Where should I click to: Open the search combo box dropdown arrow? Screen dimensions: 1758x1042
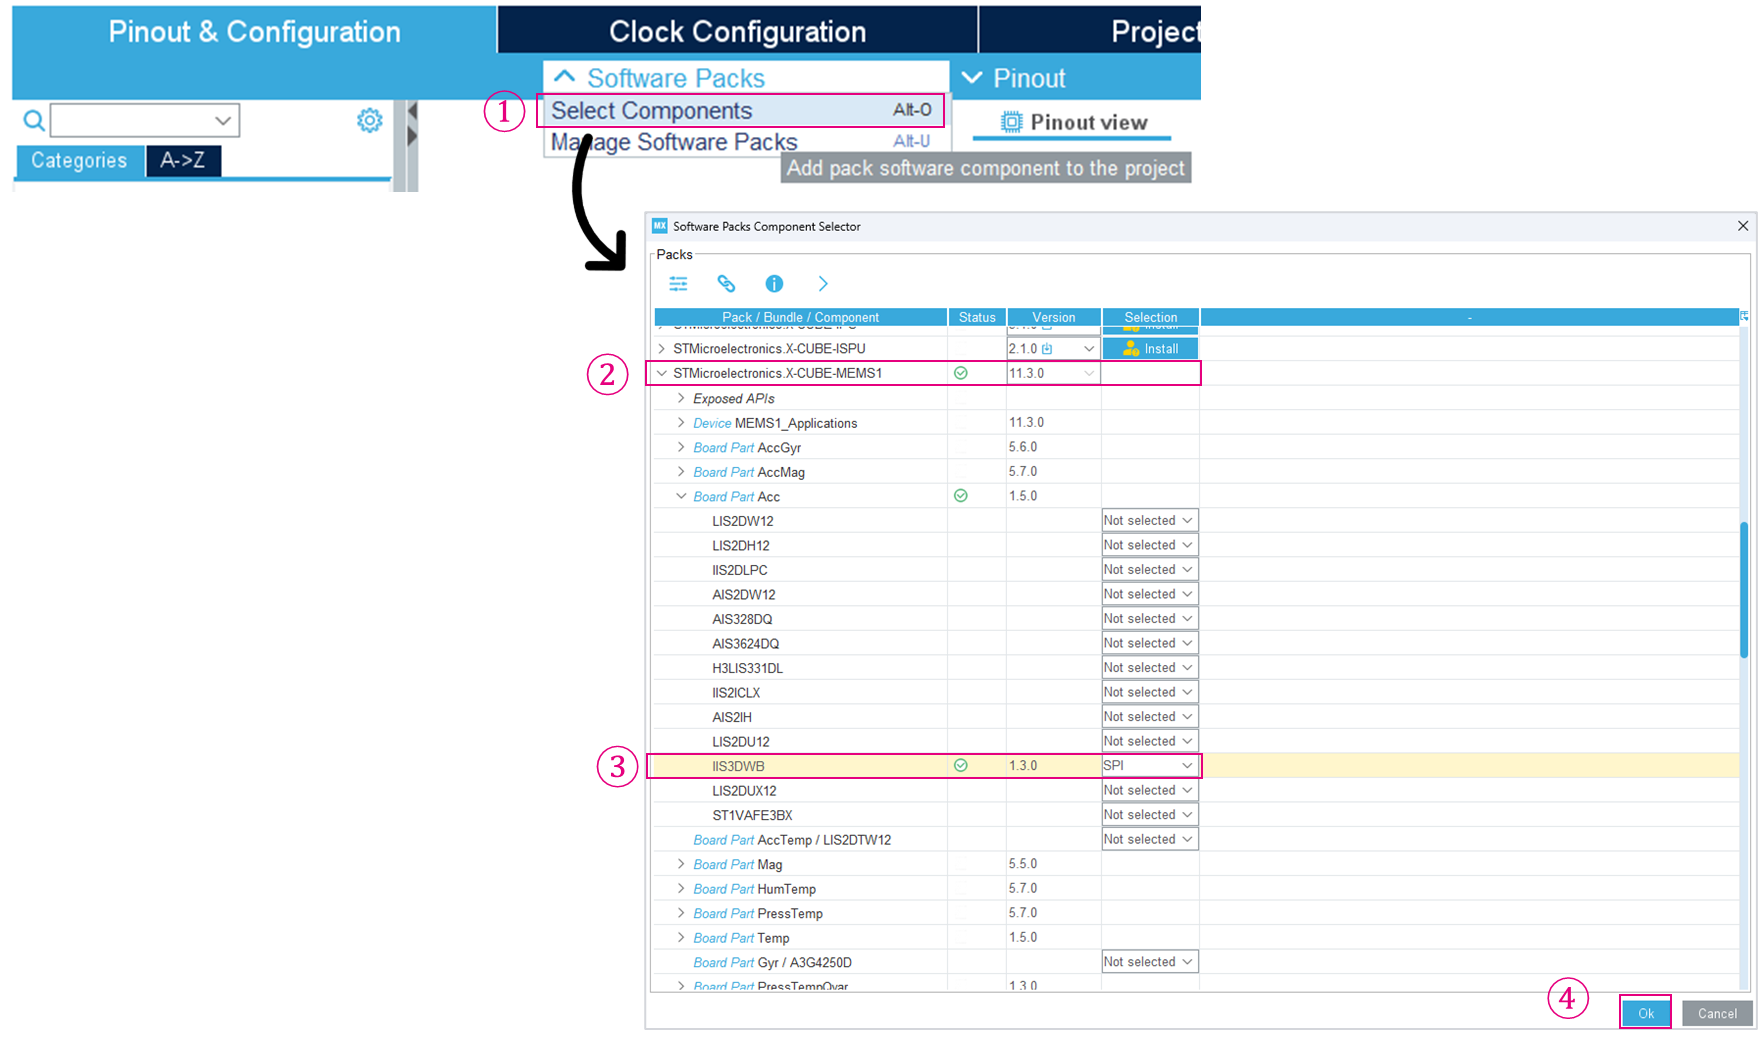click(x=223, y=121)
